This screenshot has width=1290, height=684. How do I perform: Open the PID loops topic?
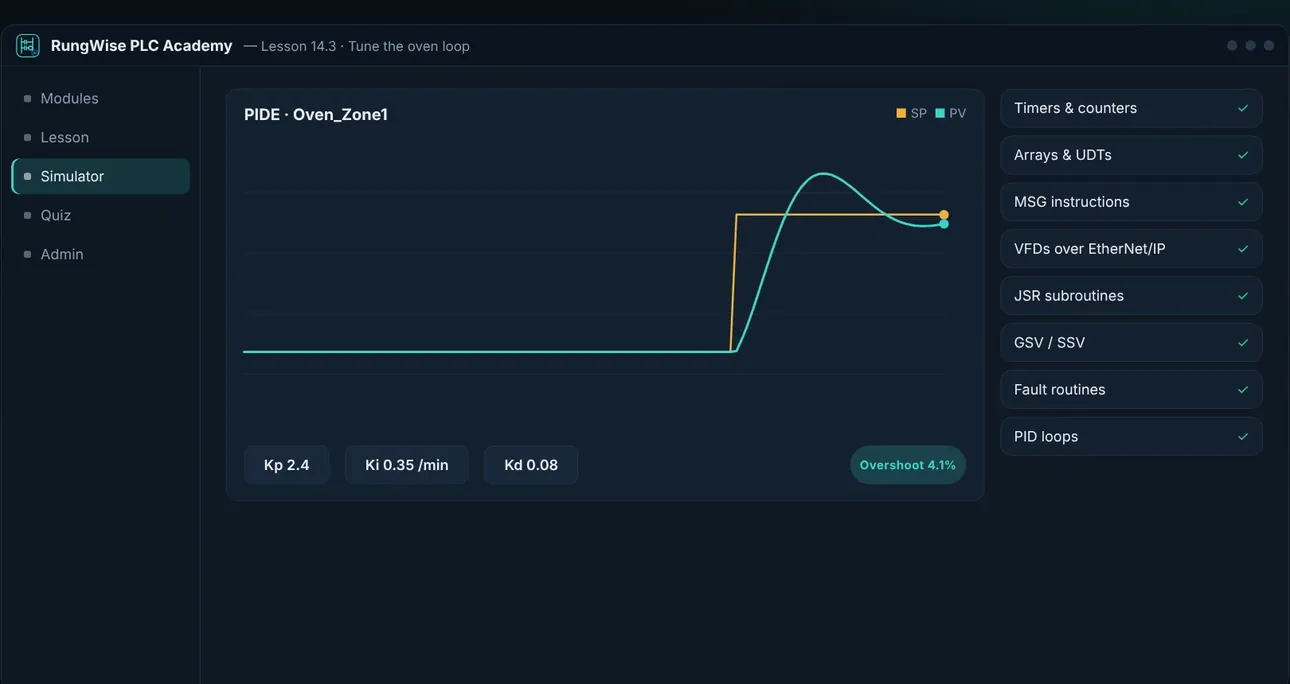[1131, 437]
